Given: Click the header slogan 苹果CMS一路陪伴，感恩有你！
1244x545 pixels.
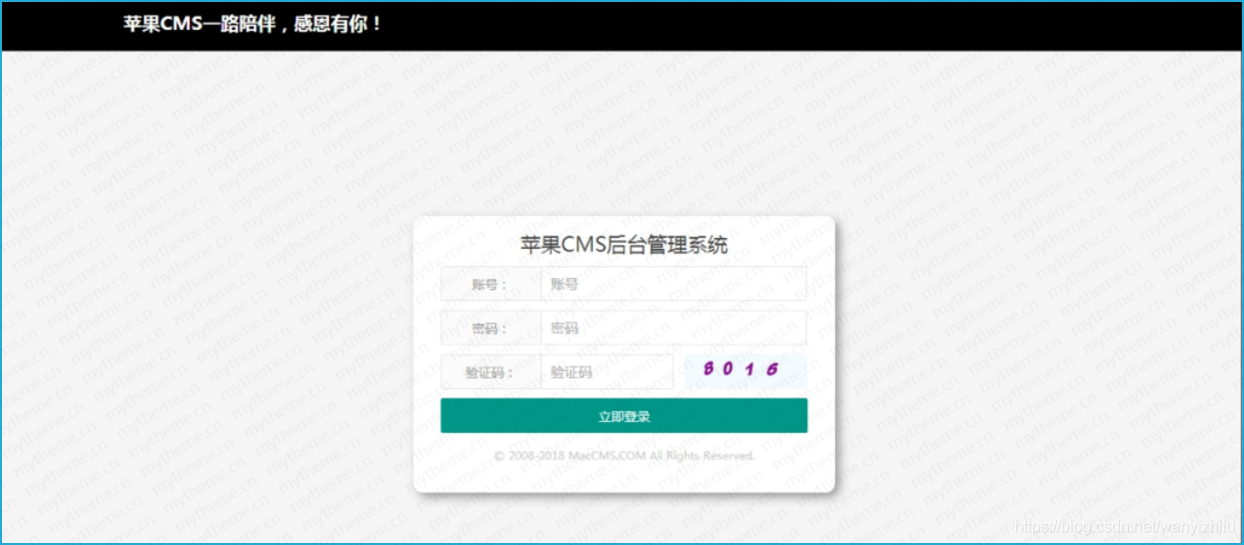Looking at the screenshot, I should 253,24.
